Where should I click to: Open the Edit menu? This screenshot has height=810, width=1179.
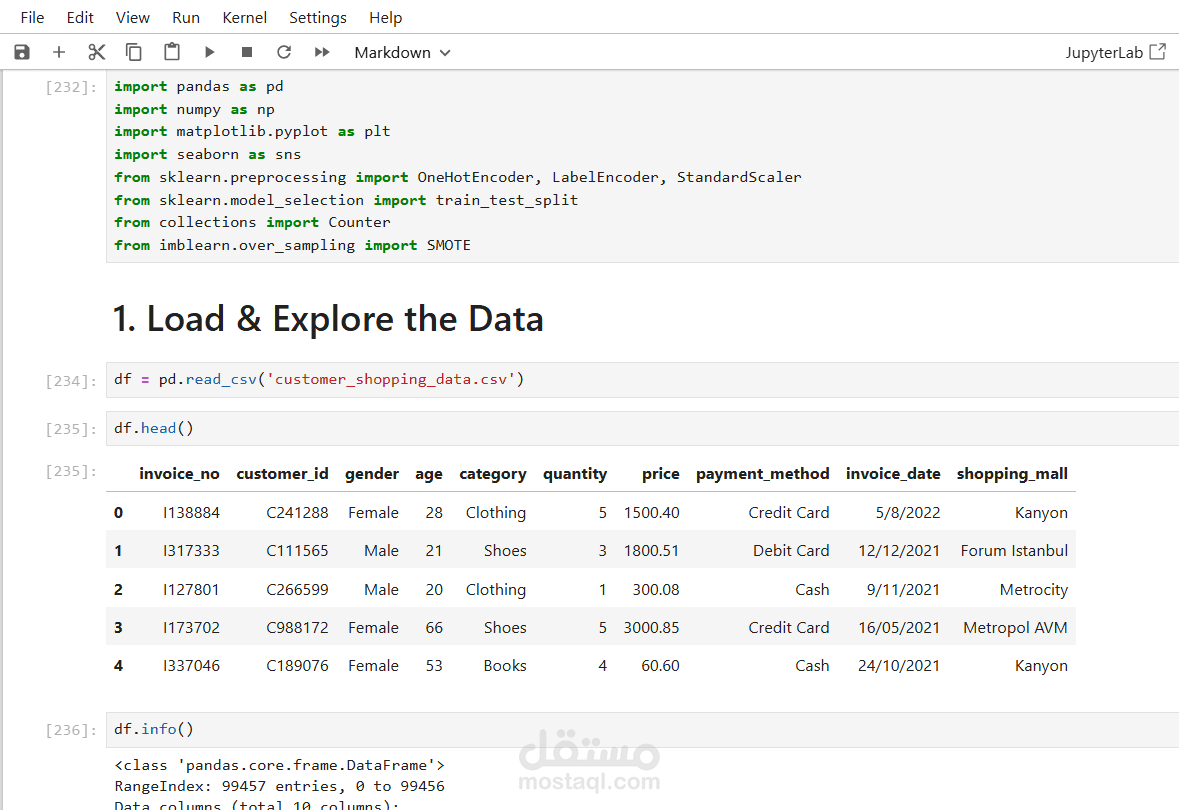(80, 17)
